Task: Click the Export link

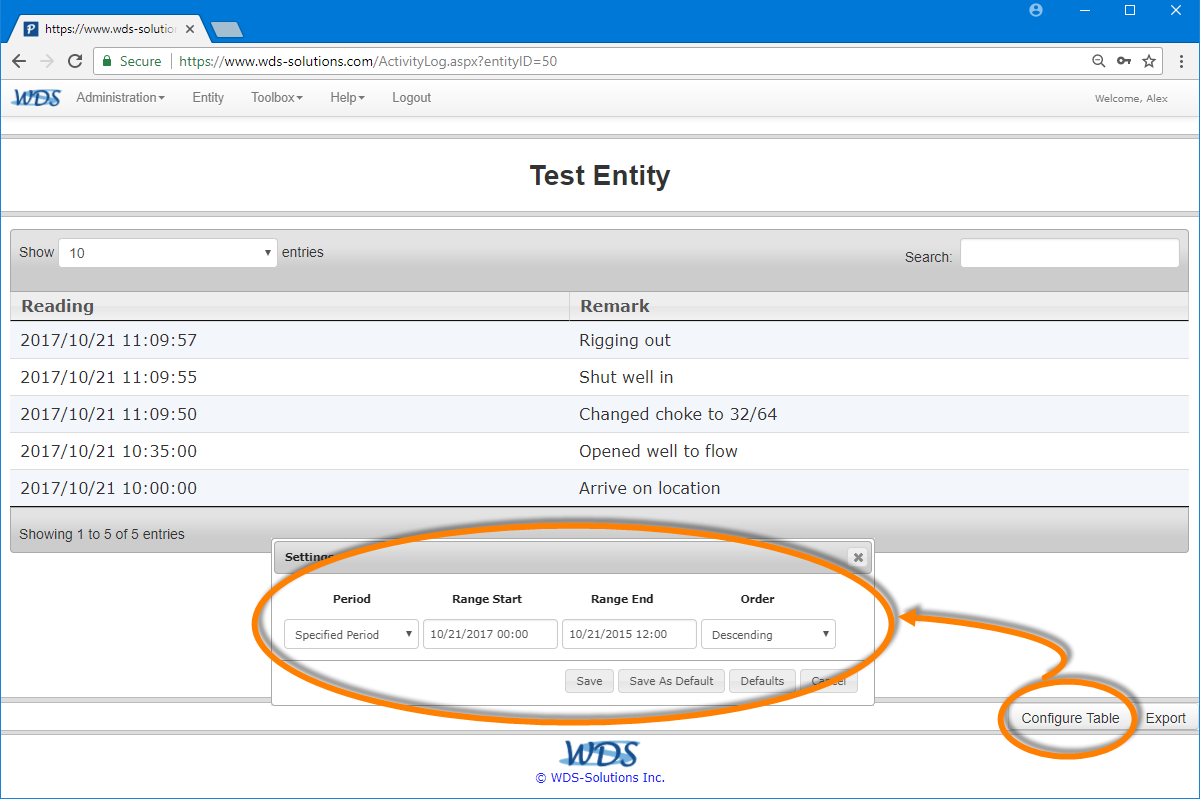Action: click(1166, 718)
